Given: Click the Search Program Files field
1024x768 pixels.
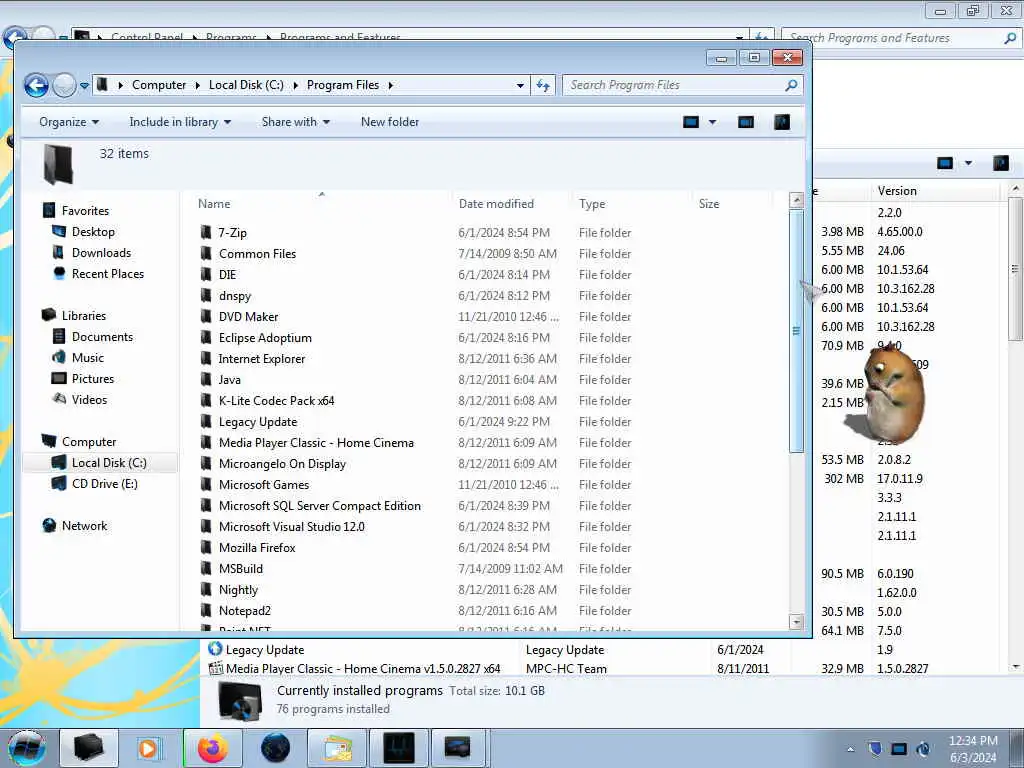Looking at the screenshot, I should 682,85.
